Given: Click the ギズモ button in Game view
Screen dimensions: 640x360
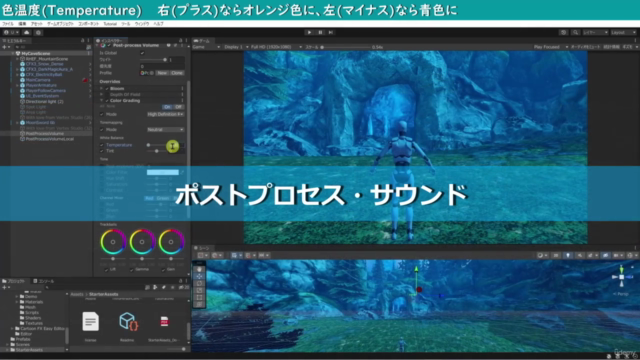Looking at the screenshot, I should (x=627, y=47).
